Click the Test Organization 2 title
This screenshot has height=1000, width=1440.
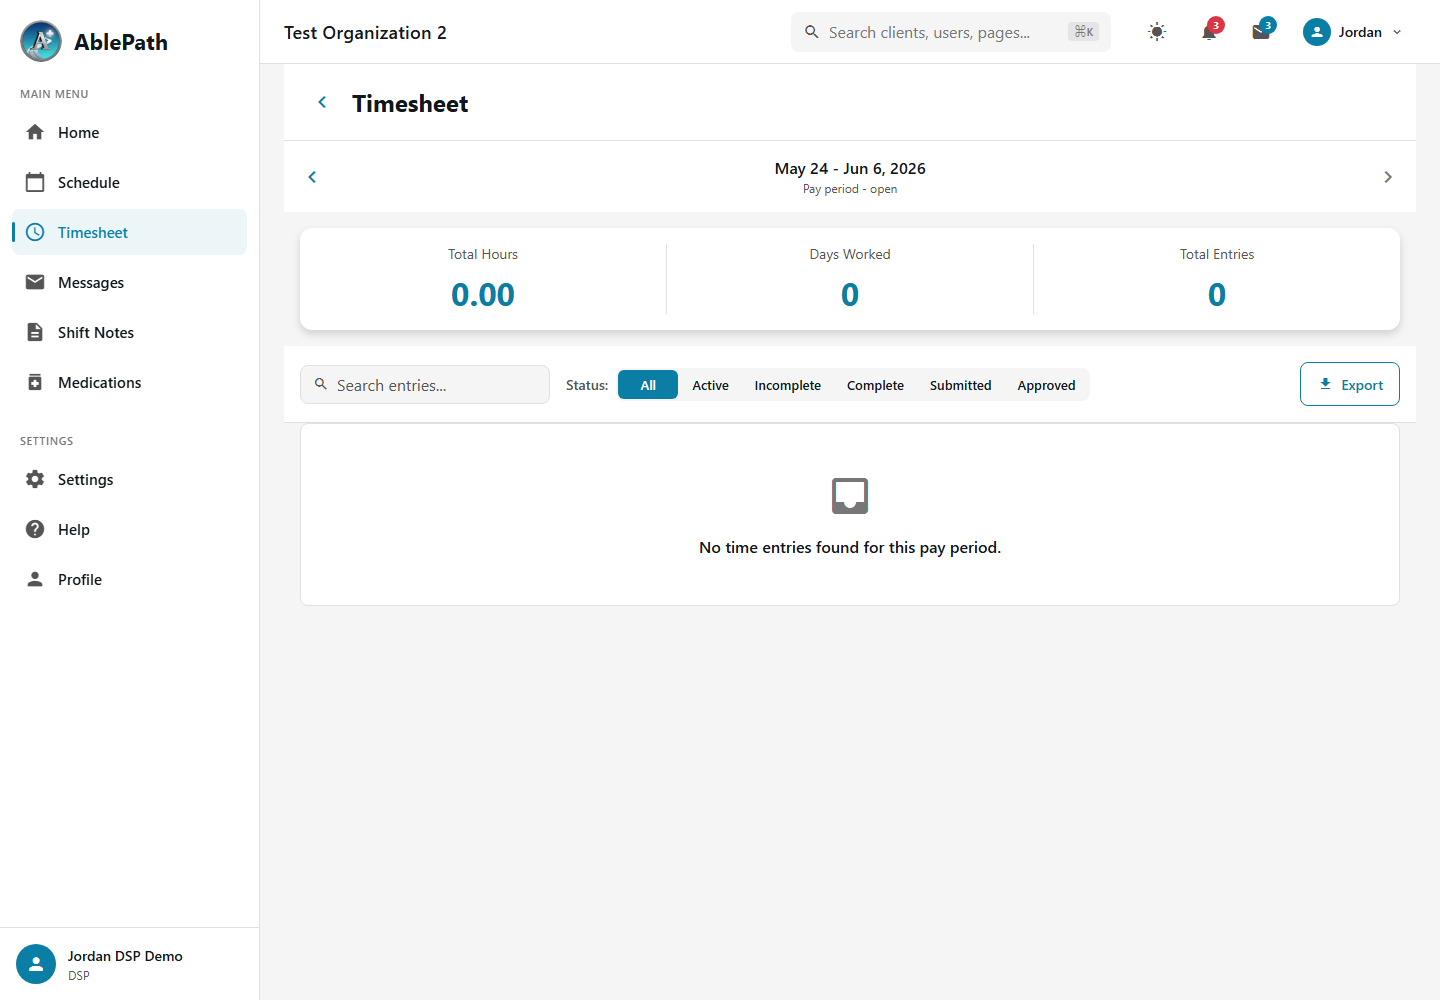(x=365, y=33)
